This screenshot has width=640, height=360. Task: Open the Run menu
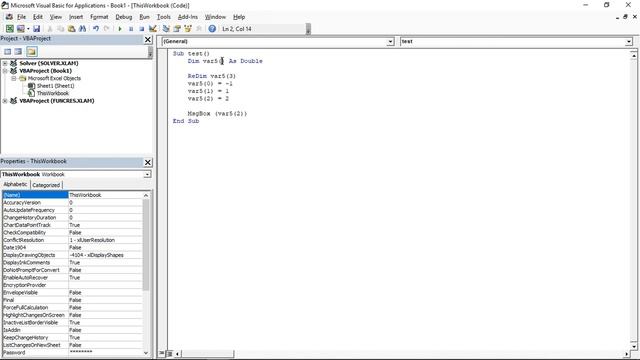[144, 17]
